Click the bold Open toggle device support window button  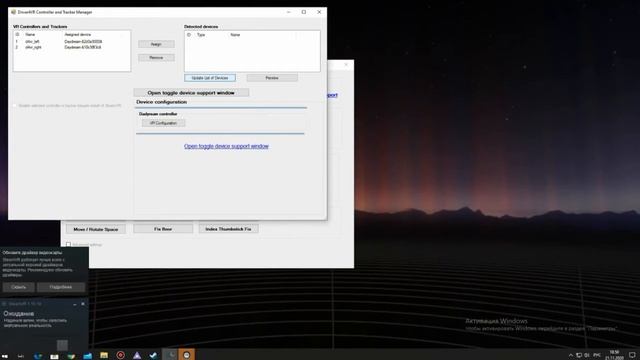(x=191, y=93)
